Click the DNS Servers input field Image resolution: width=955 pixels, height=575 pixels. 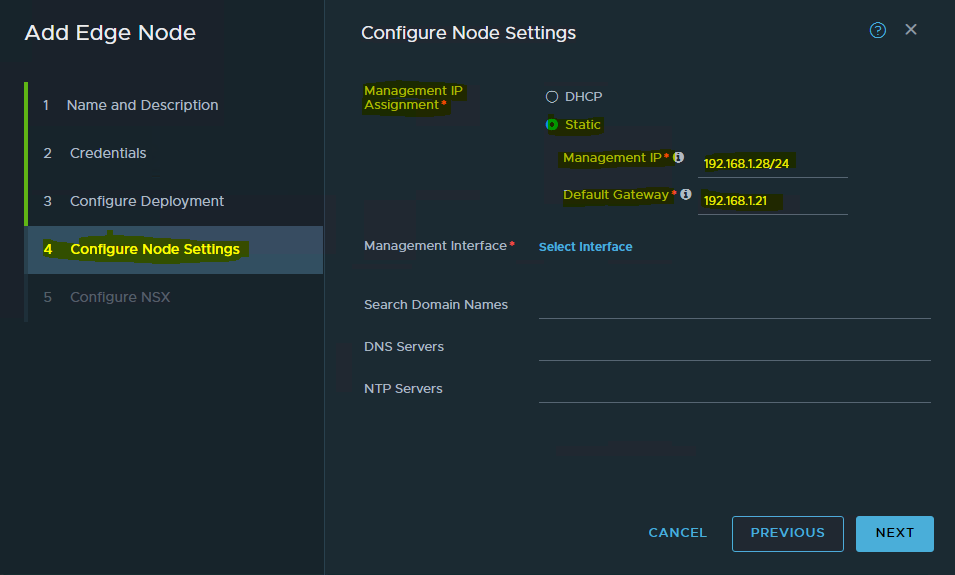pyautogui.click(x=735, y=347)
